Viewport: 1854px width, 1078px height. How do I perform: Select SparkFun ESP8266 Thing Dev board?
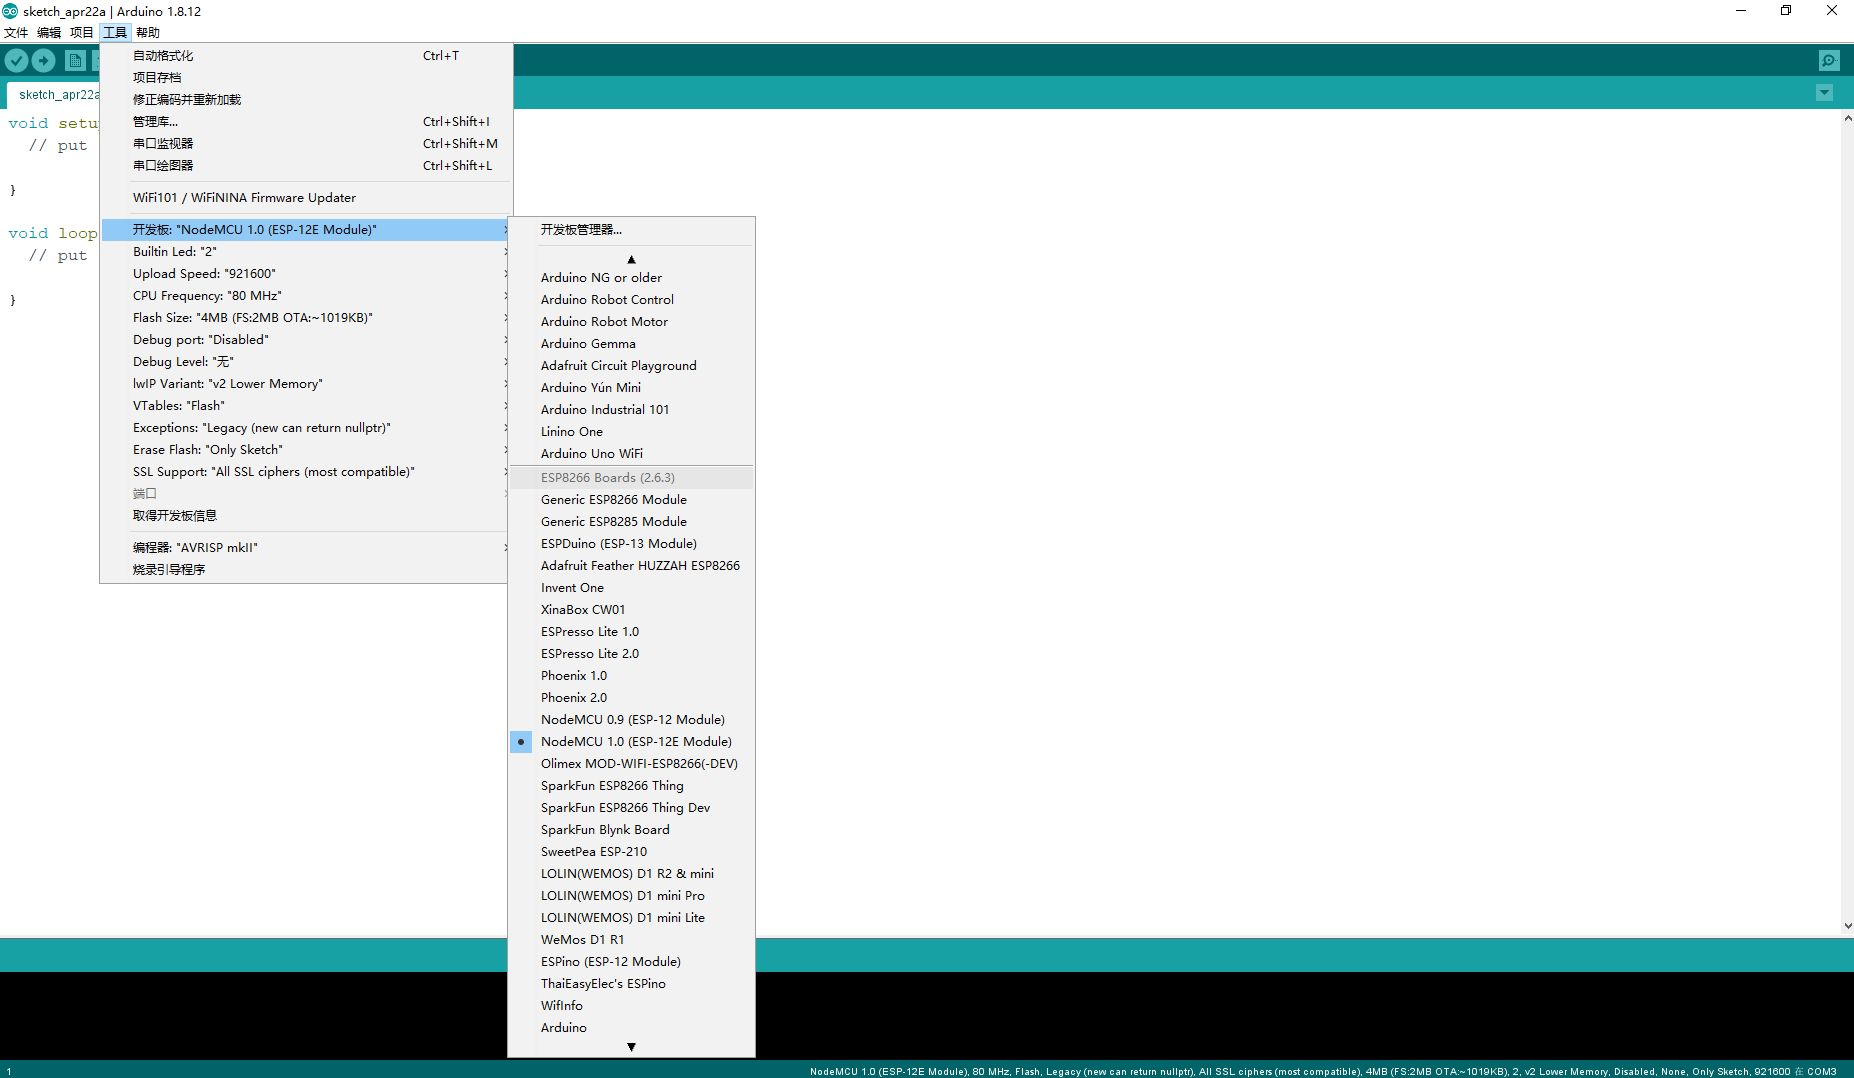point(632,808)
